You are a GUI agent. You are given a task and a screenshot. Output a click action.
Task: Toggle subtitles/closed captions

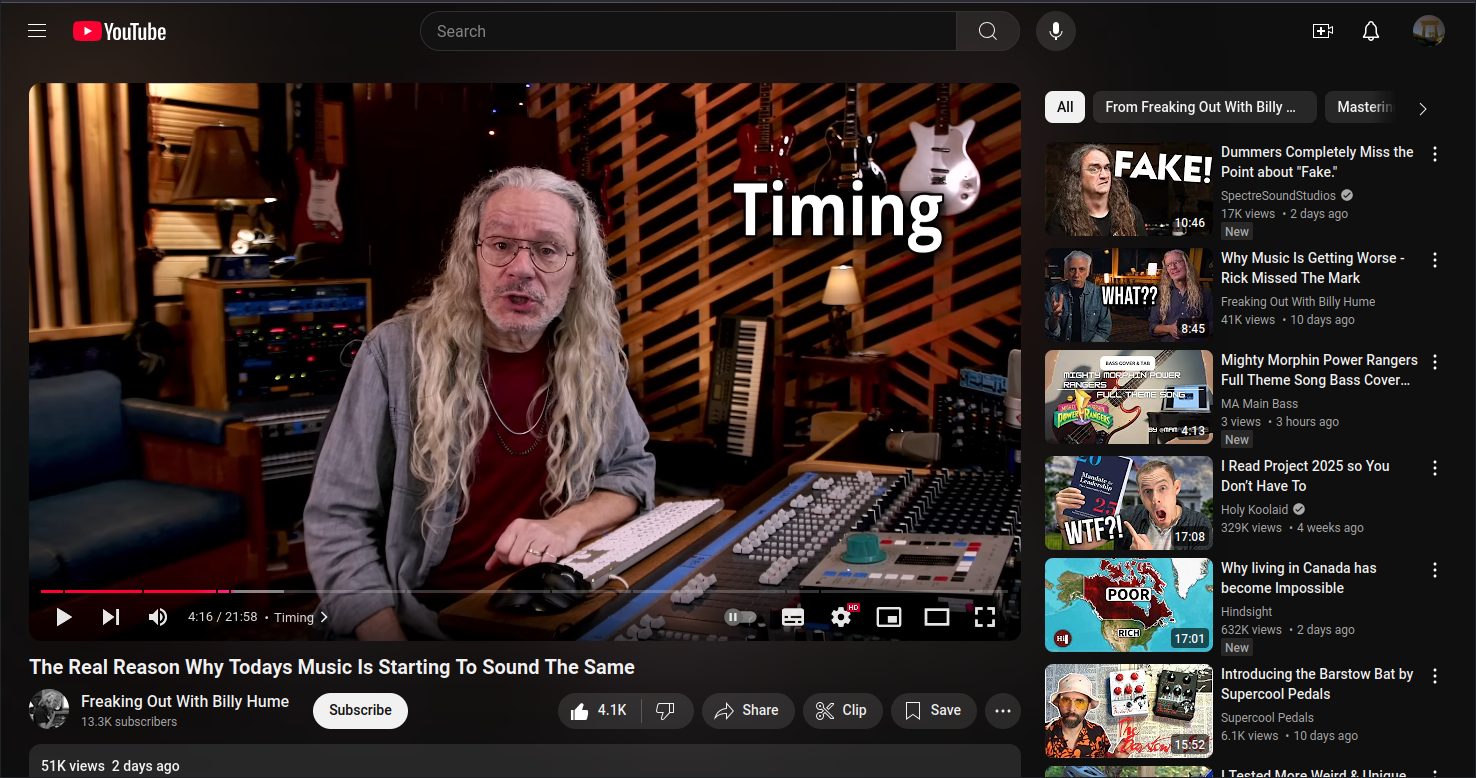(x=793, y=617)
